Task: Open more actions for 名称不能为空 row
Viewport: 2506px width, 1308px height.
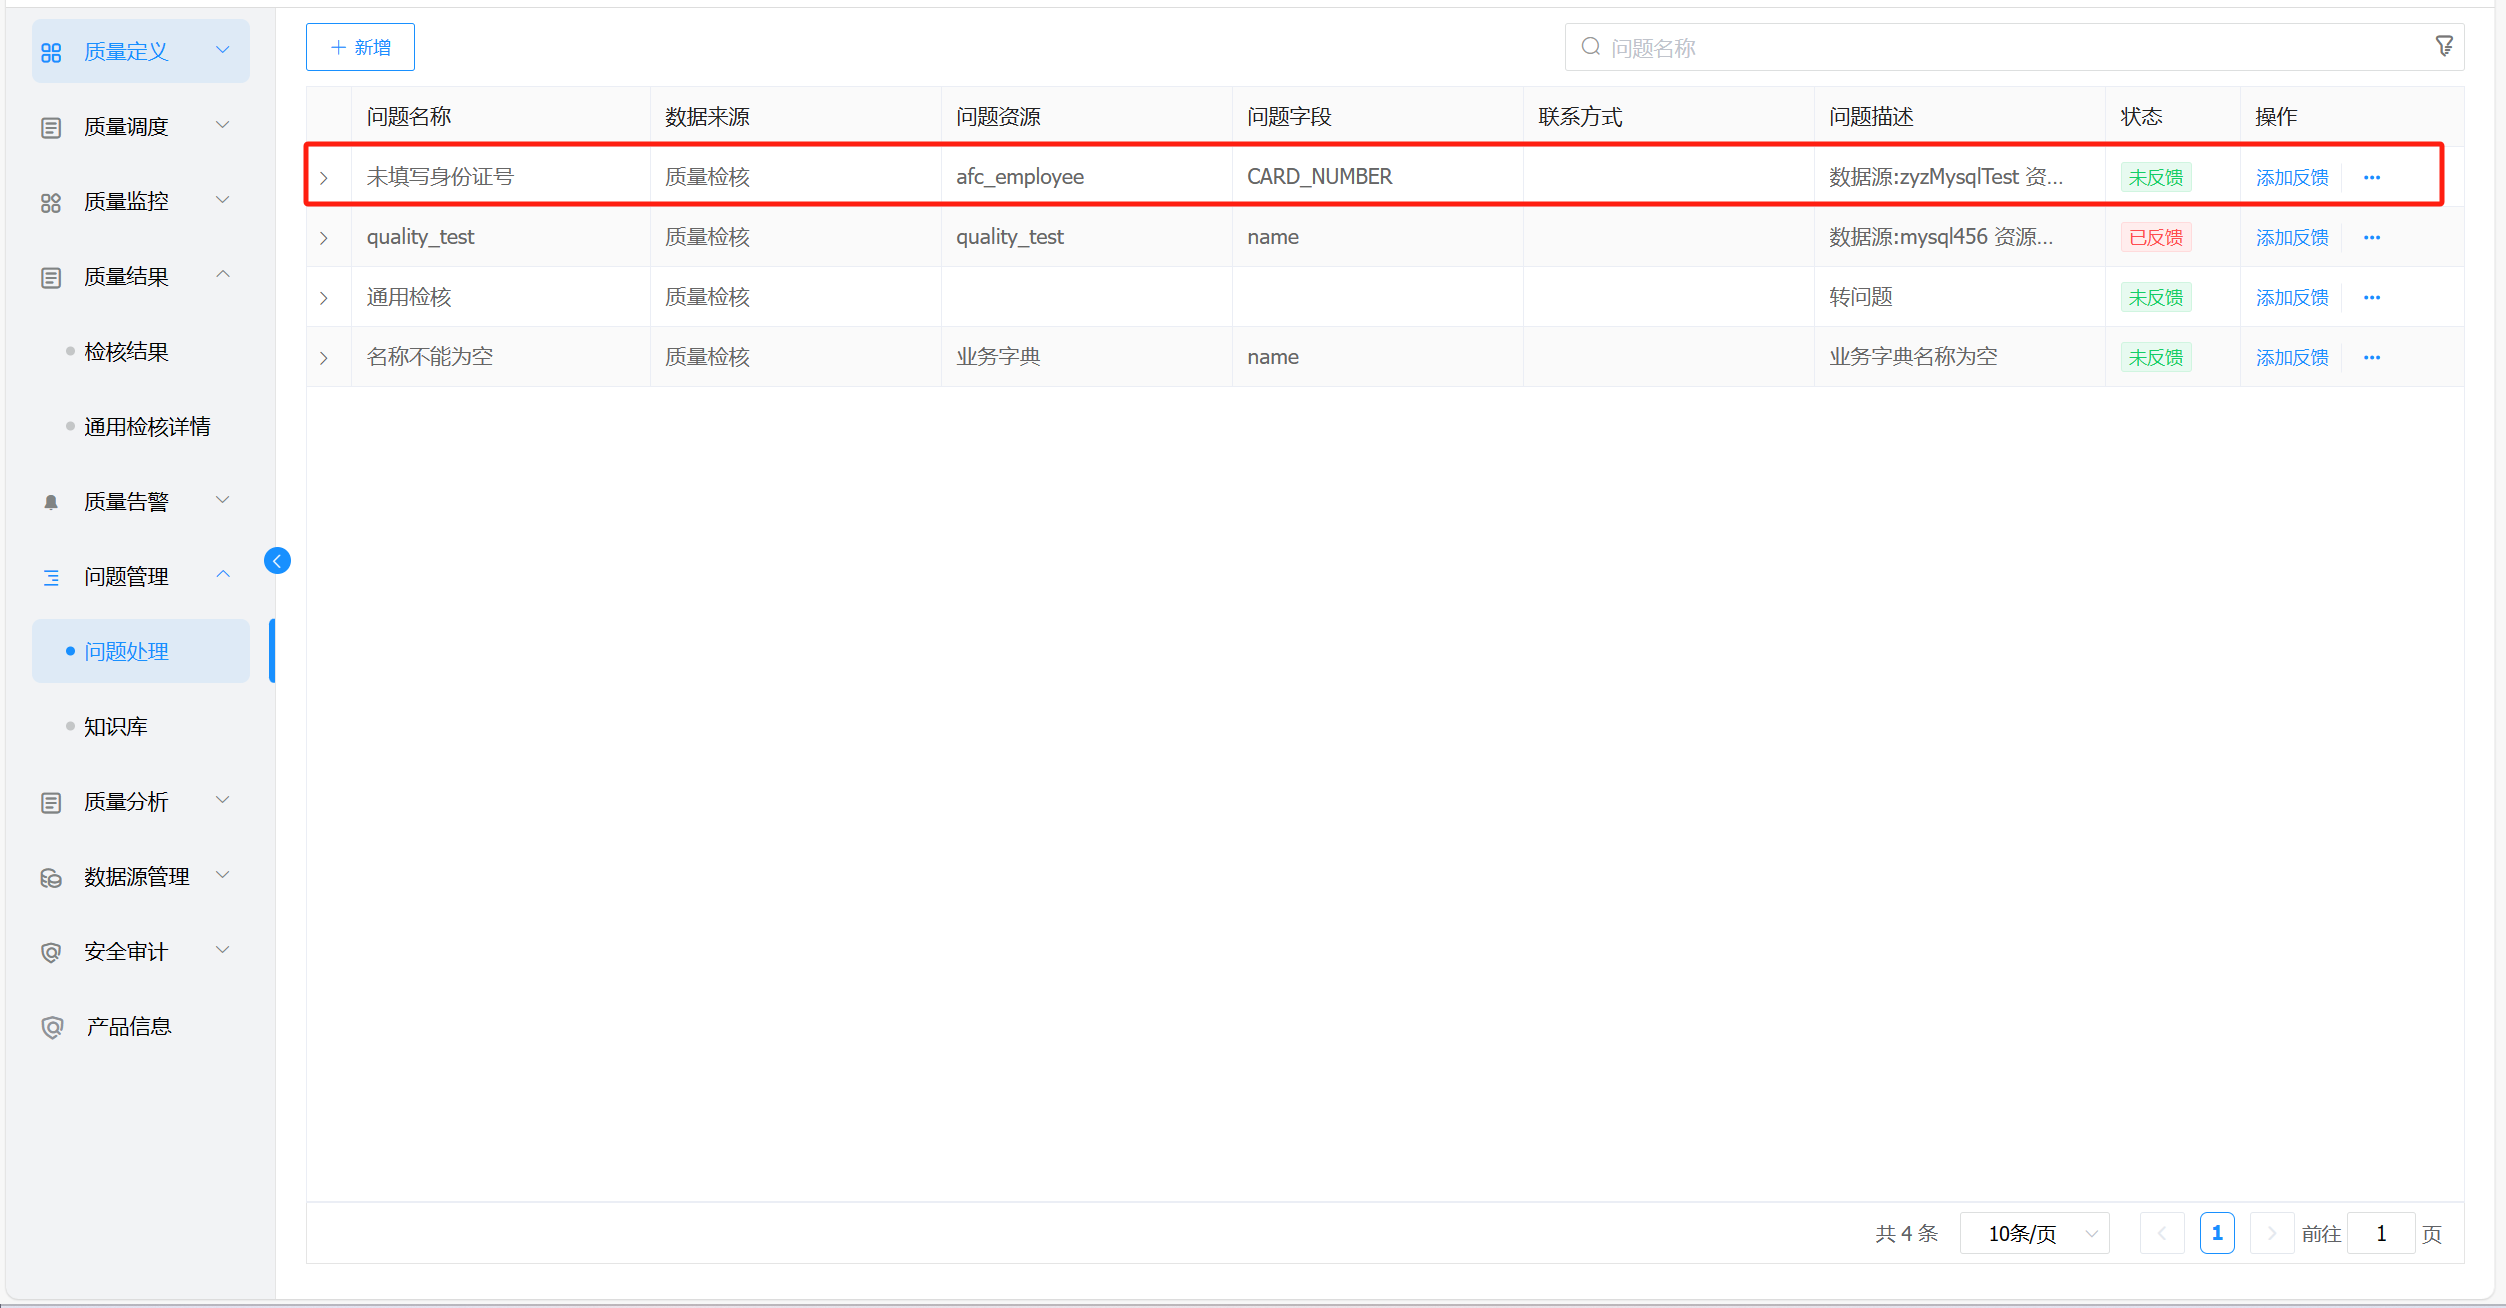Action: coord(2371,358)
